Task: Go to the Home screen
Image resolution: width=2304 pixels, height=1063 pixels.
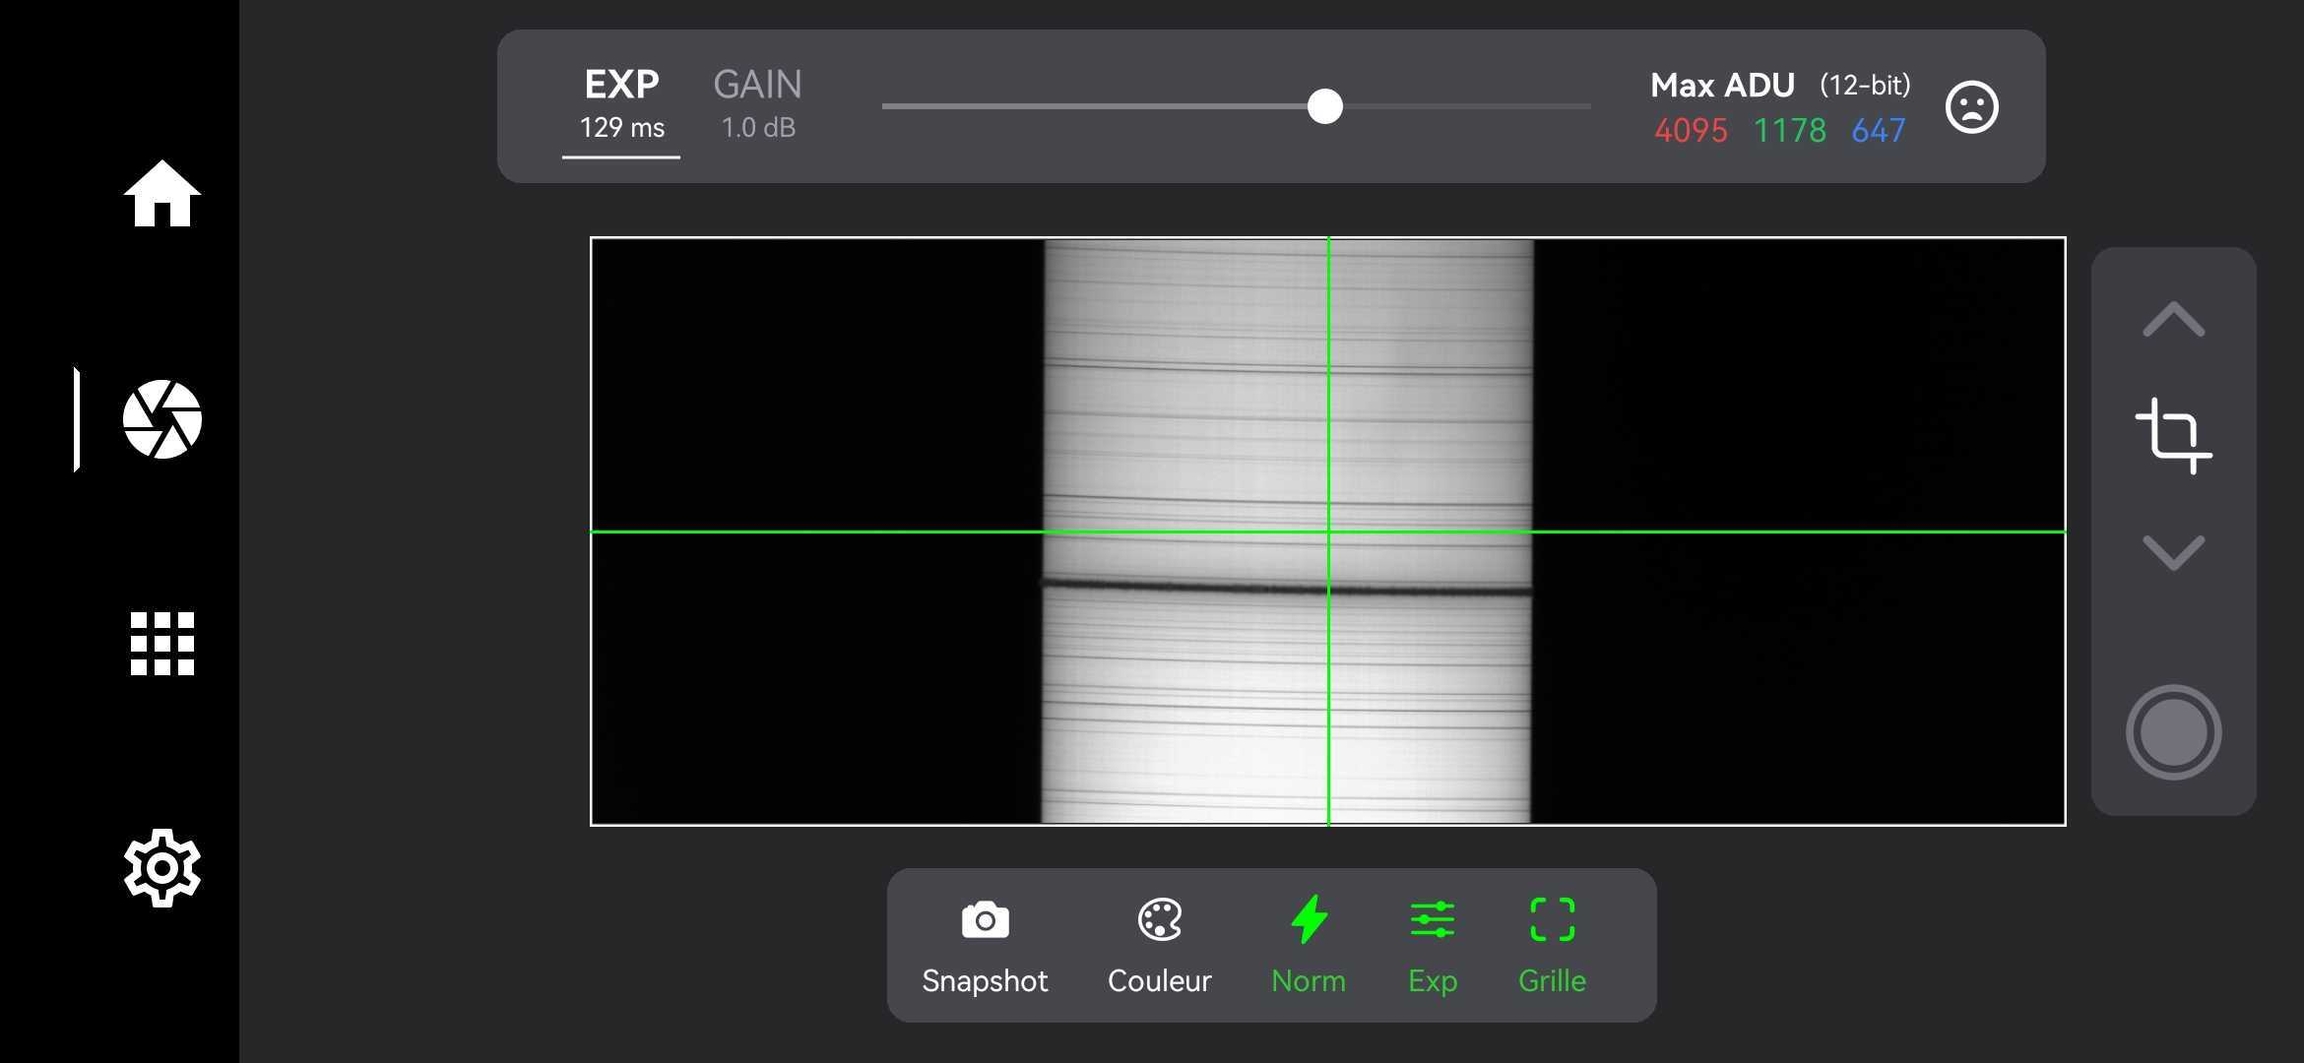Action: (162, 194)
